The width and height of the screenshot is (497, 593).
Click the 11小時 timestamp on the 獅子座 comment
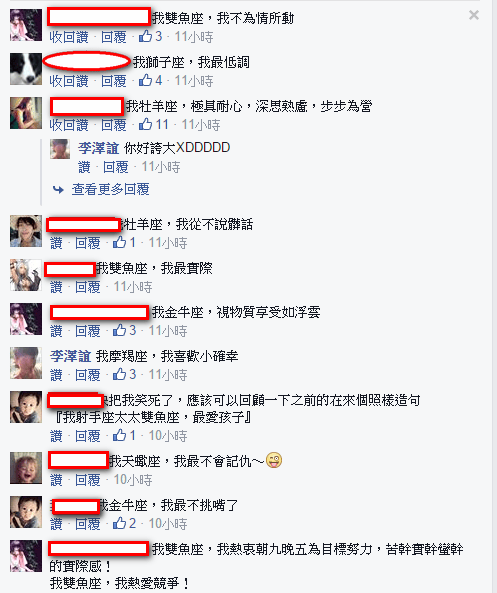point(194,81)
